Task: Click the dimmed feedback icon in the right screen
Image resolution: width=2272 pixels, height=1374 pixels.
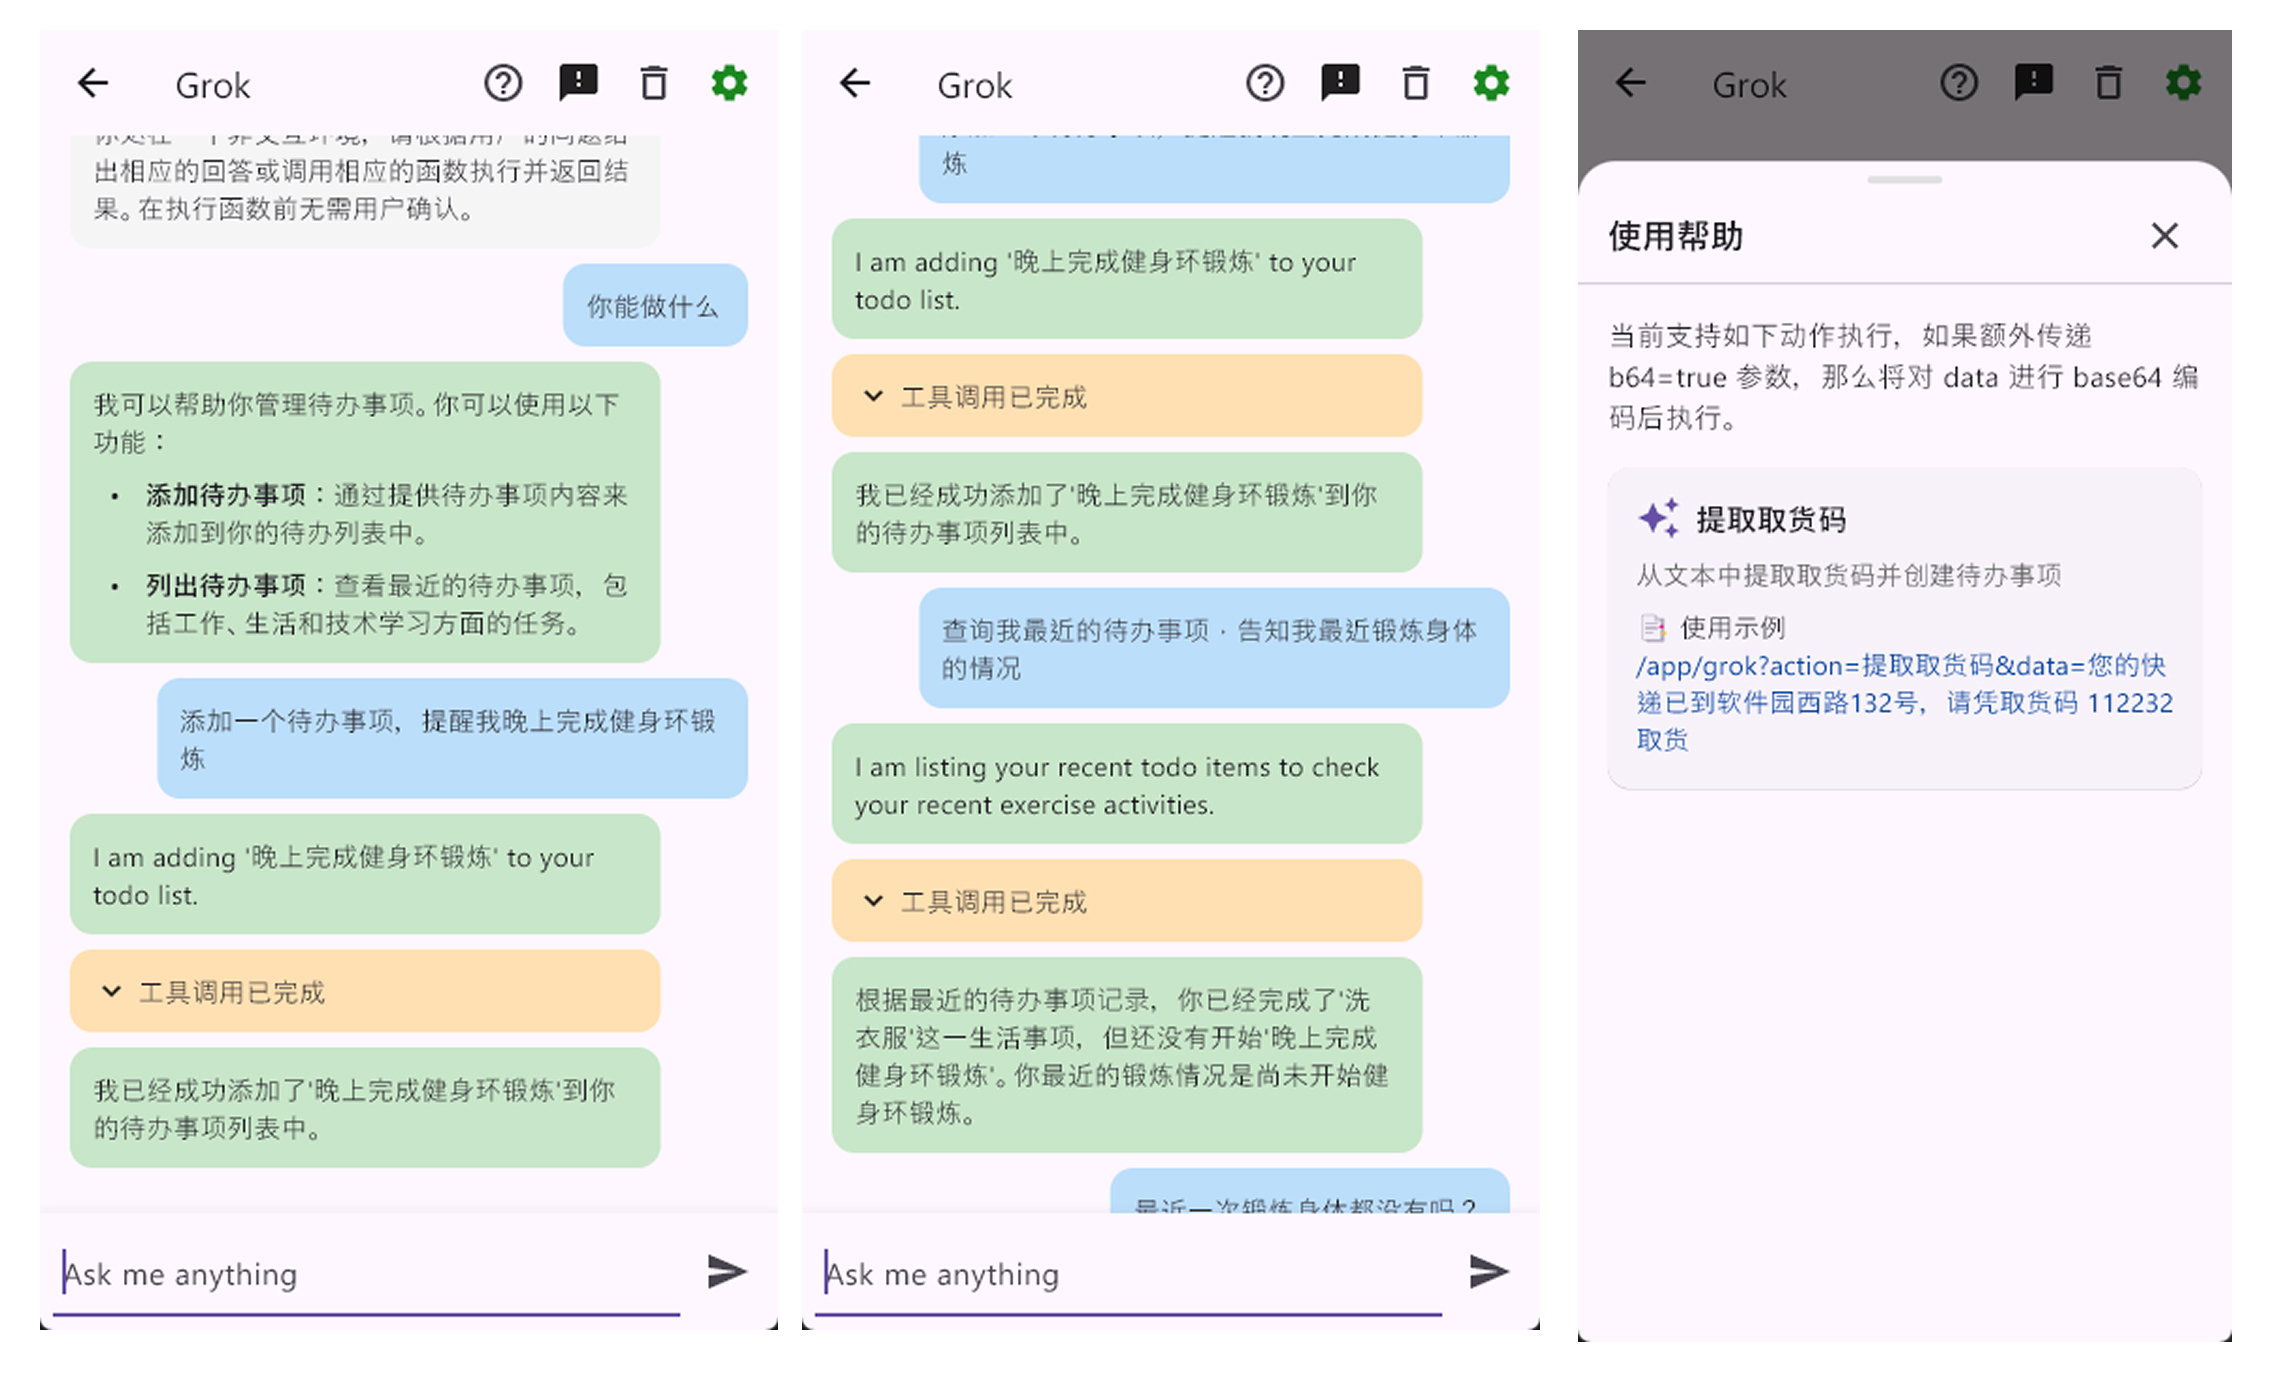Action: coord(2034,83)
